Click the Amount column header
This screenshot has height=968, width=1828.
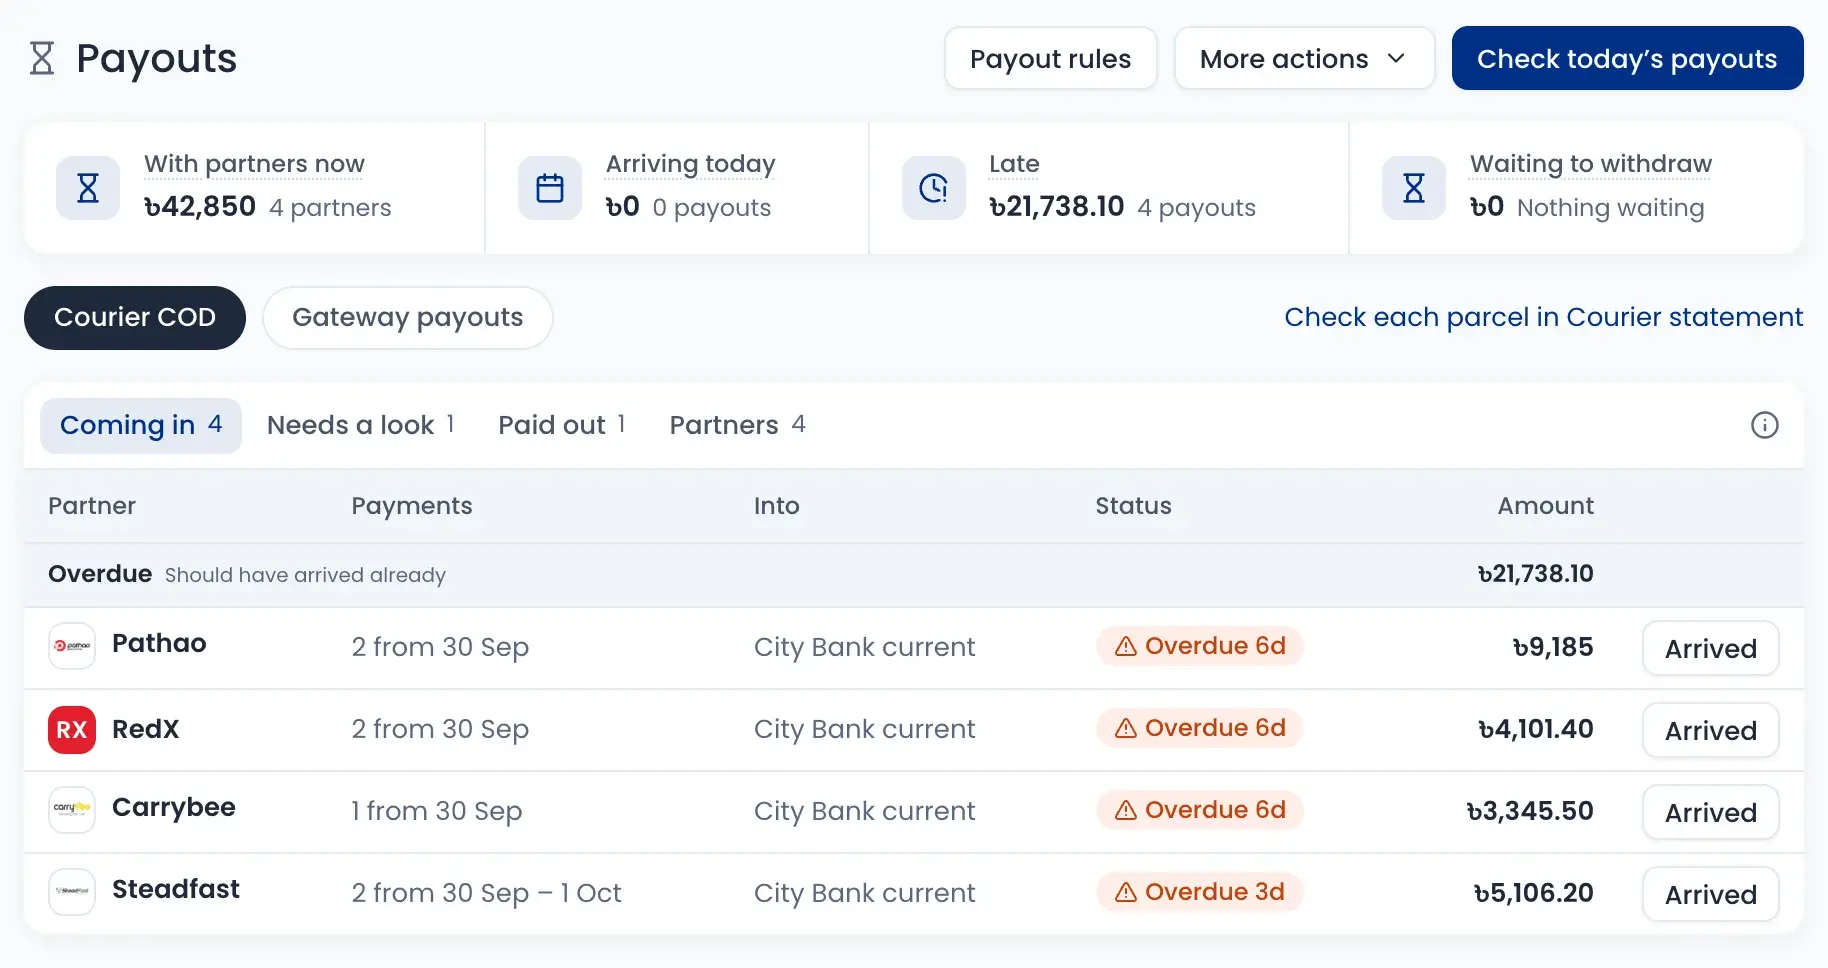coord(1545,506)
